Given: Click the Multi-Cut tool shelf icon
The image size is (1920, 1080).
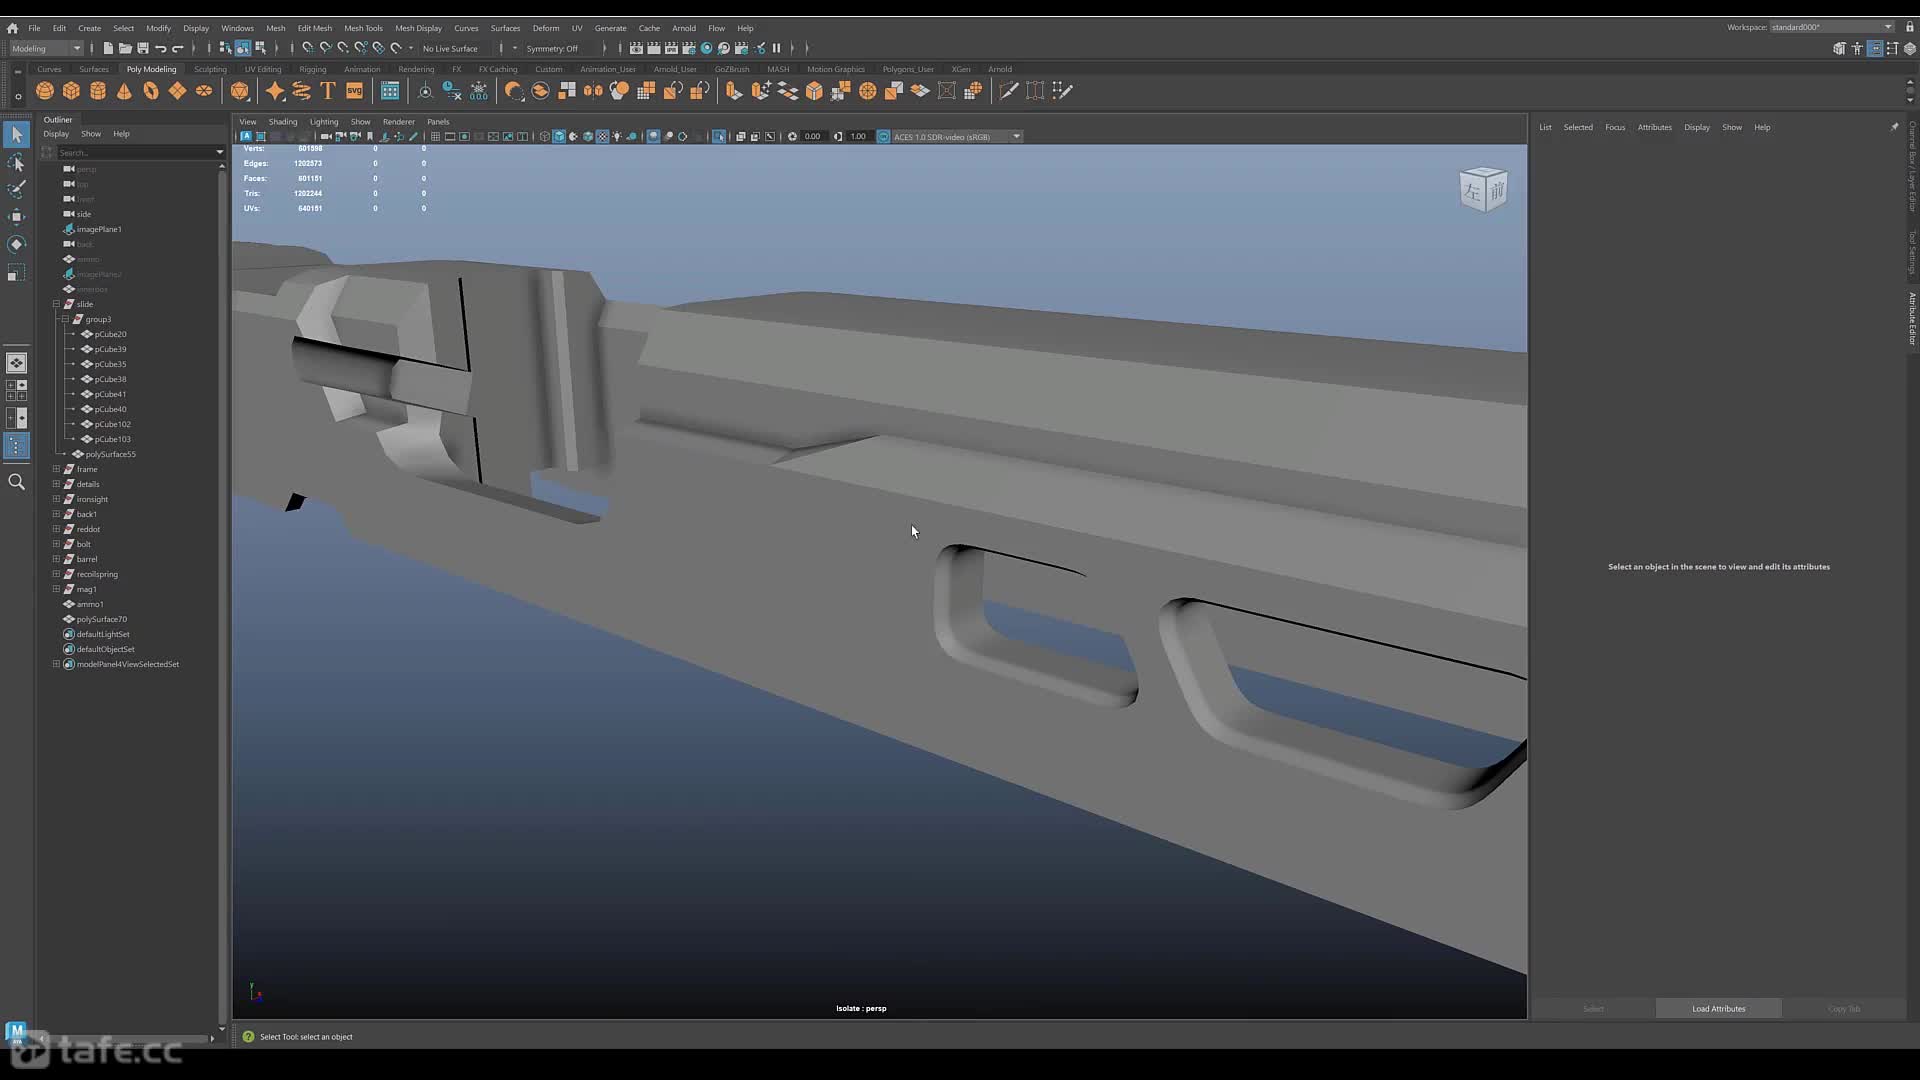Looking at the screenshot, I should (x=1008, y=91).
